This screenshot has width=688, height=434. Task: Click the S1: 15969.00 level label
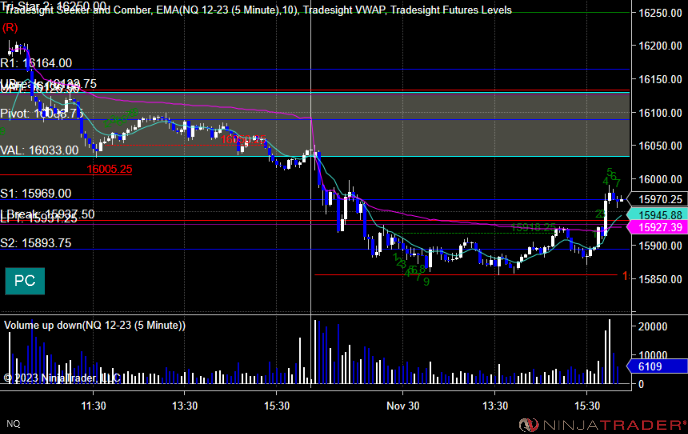pyautogui.click(x=36, y=194)
